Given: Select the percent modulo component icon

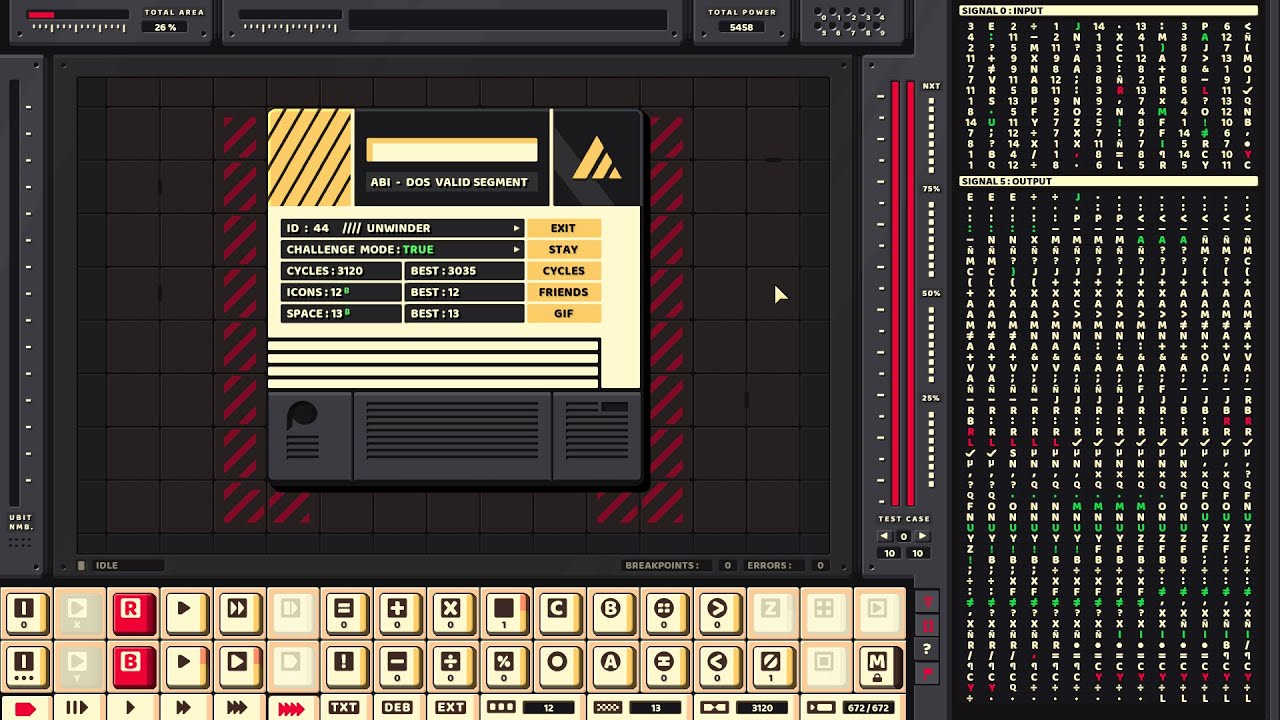Looking at the screenshot, I should pyautogui.click(x=504, y=665).
